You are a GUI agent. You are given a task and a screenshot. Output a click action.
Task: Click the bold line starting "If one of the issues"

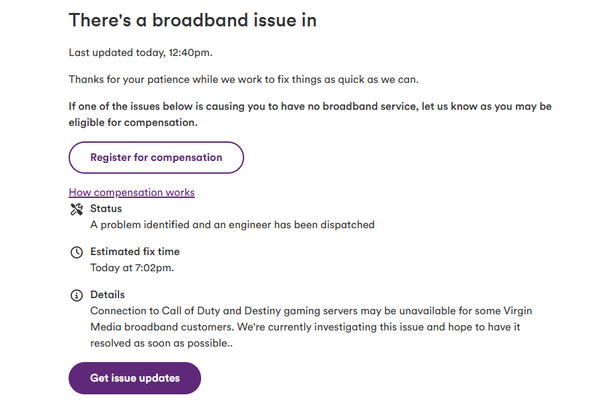point(310,106)
